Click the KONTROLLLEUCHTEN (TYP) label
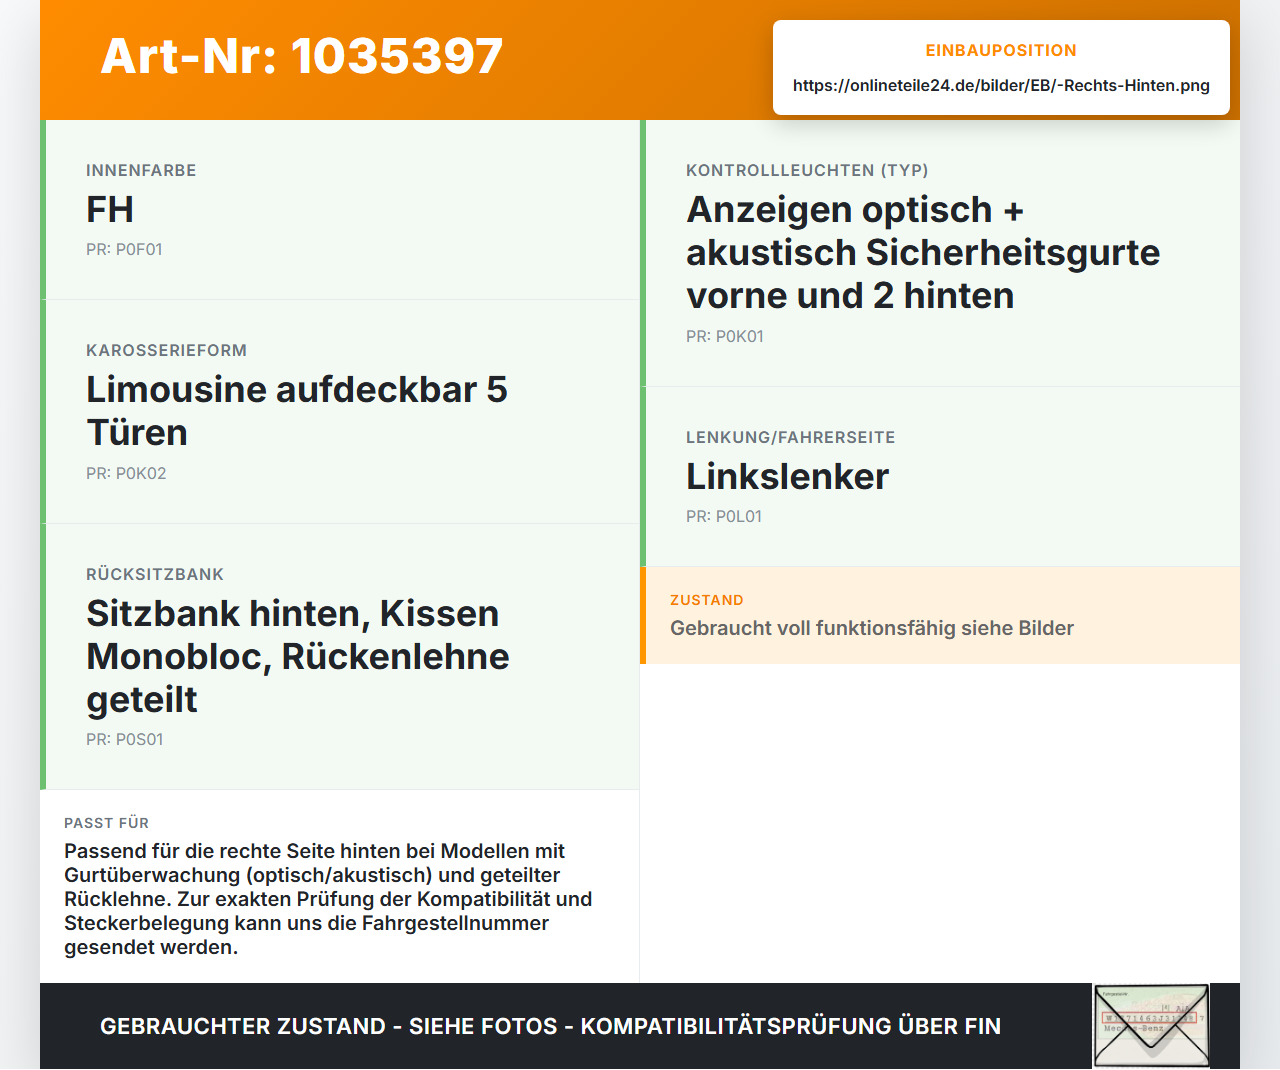This screenshot has height=1070, width=1280. tap(807, 170)
